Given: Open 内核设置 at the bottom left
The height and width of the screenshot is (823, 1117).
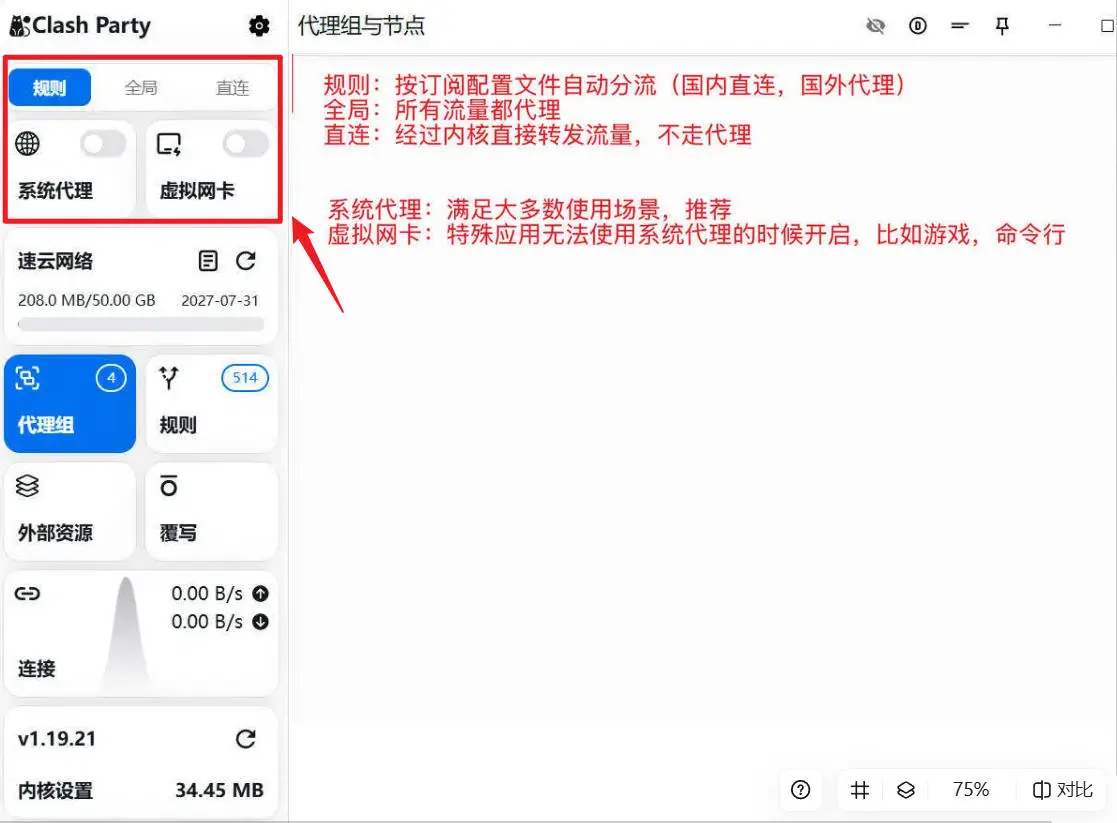Looking at the screenshot, I should coord(56,790).
